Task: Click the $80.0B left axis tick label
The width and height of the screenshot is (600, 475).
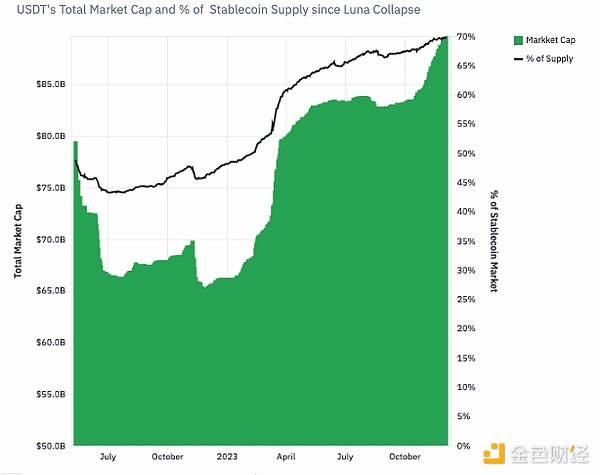Action: 50,136
